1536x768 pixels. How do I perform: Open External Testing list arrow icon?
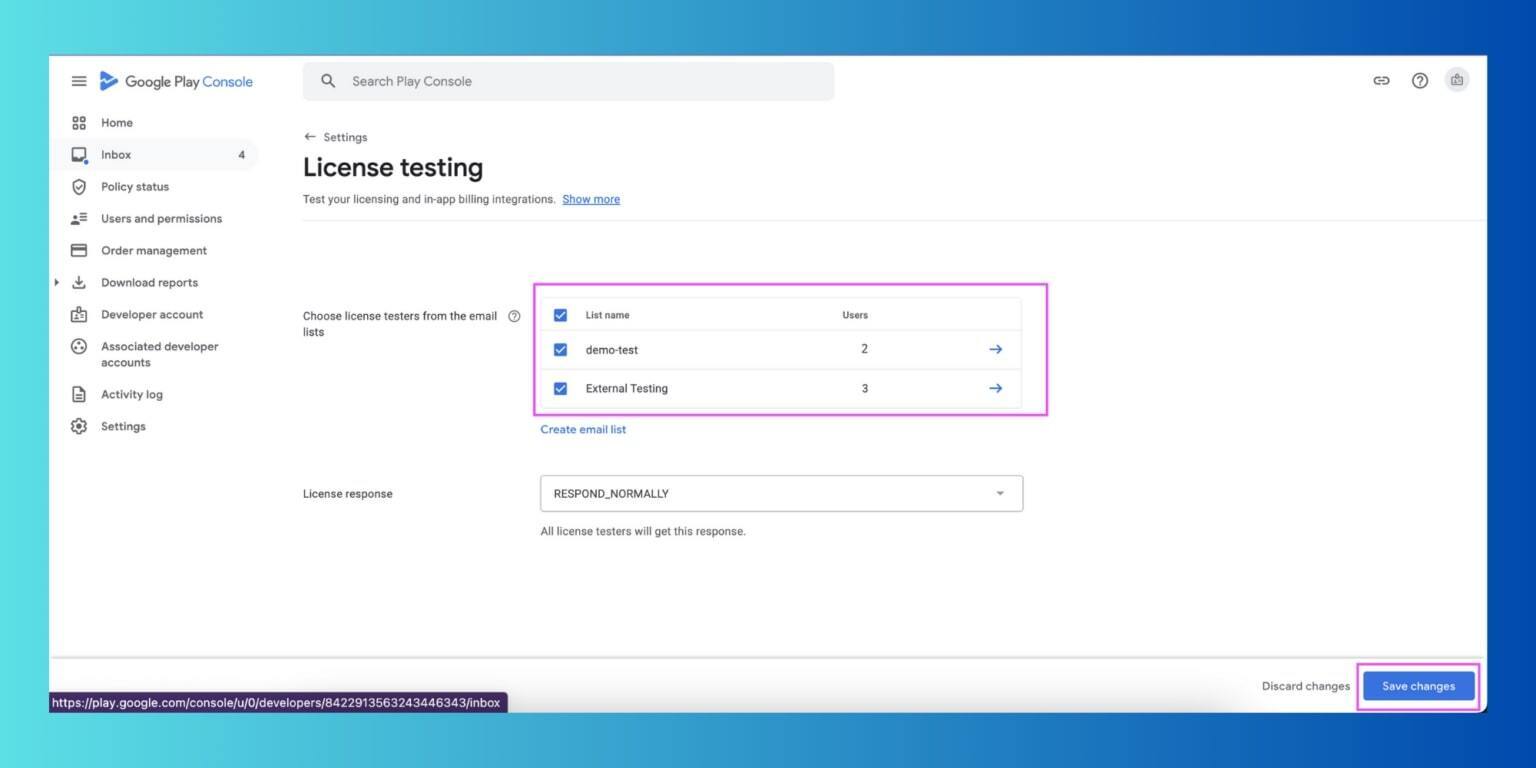(x=995, y=388)
